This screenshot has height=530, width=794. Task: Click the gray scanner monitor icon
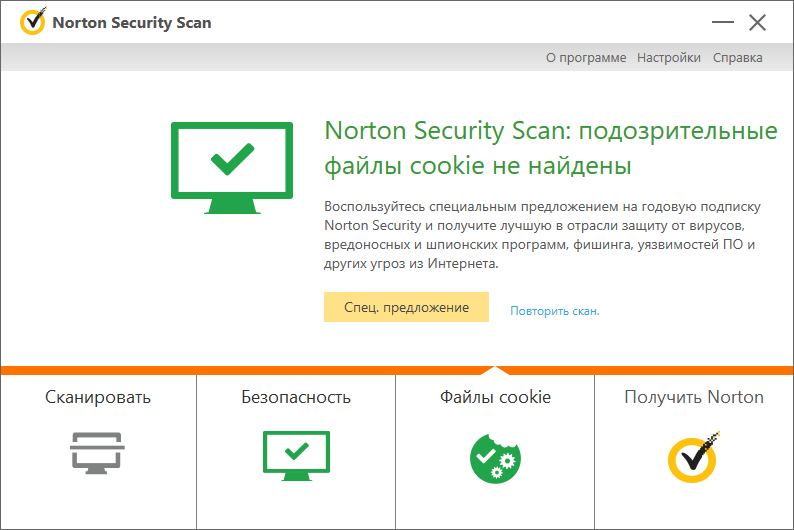[x=97, y=453]
